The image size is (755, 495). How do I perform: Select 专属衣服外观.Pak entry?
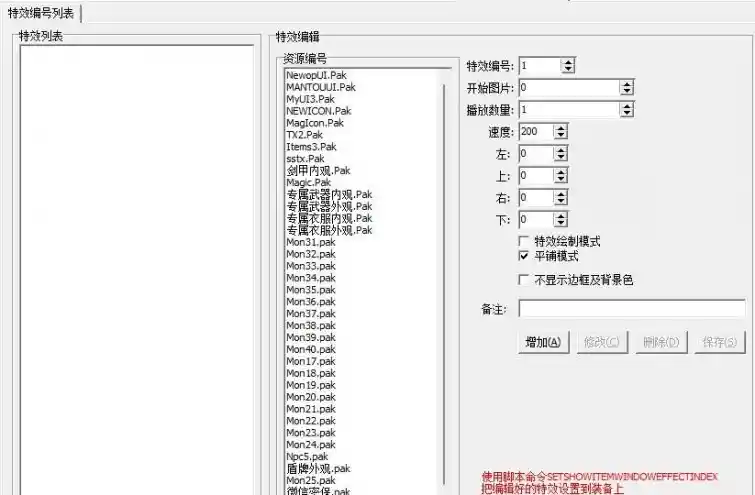pyautogui.click(x=329, y=230)
